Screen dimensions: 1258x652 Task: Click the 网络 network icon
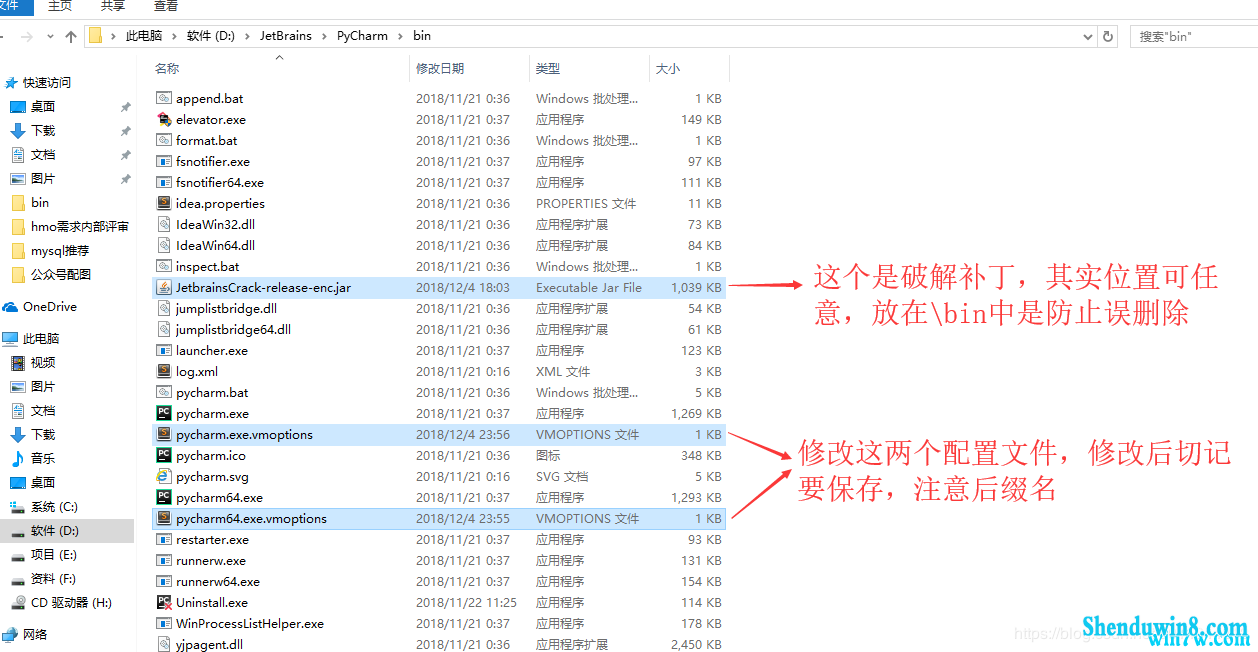[11, 634]
